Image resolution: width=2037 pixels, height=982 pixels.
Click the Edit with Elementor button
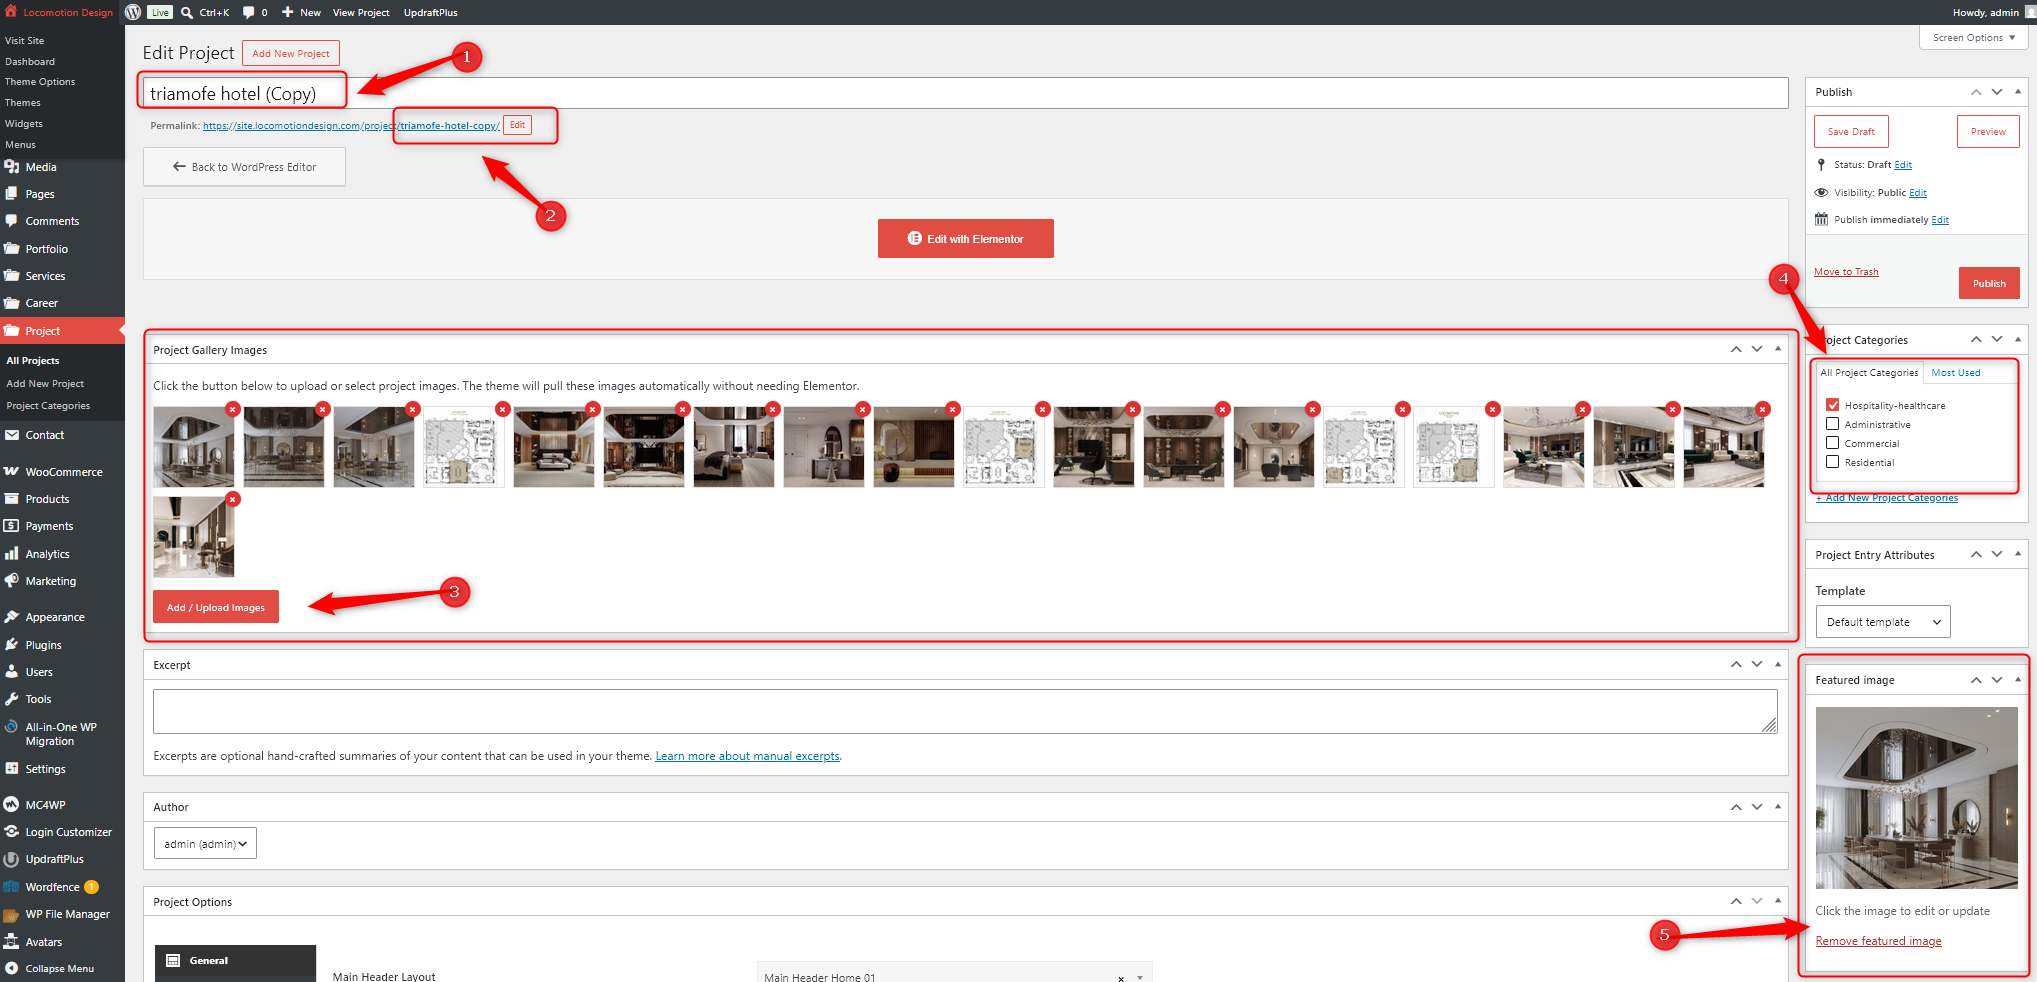[x=965, y=239]
